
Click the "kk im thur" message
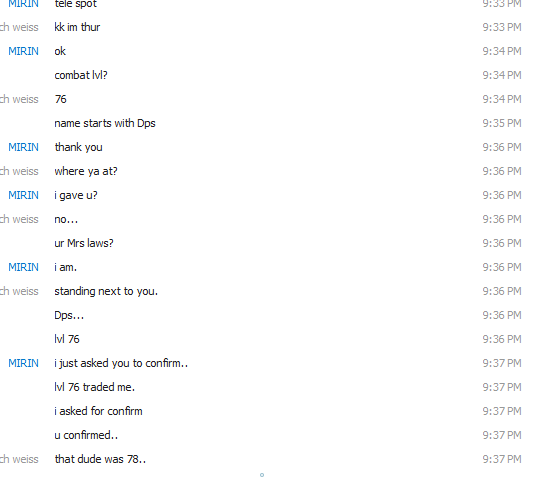click(x=77, y=27)
